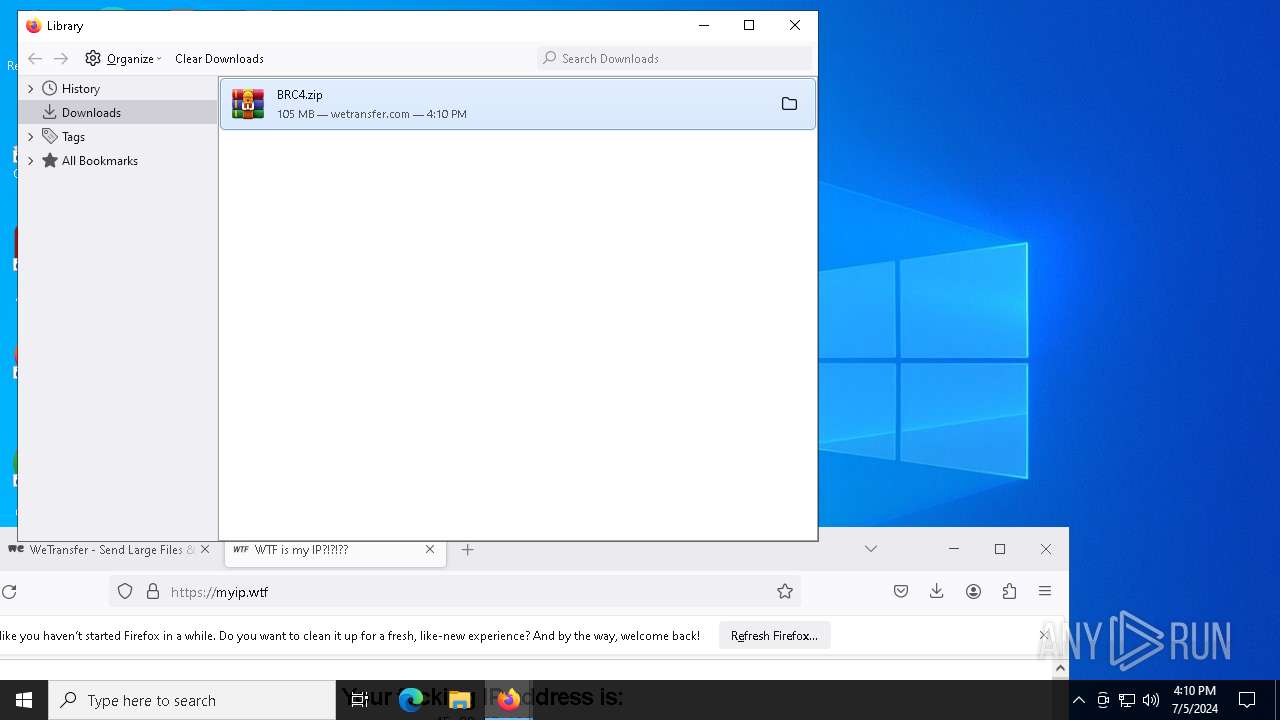Go back in Library window
The width and height of the screenshot is (1280, 720).
click(35, 58)
